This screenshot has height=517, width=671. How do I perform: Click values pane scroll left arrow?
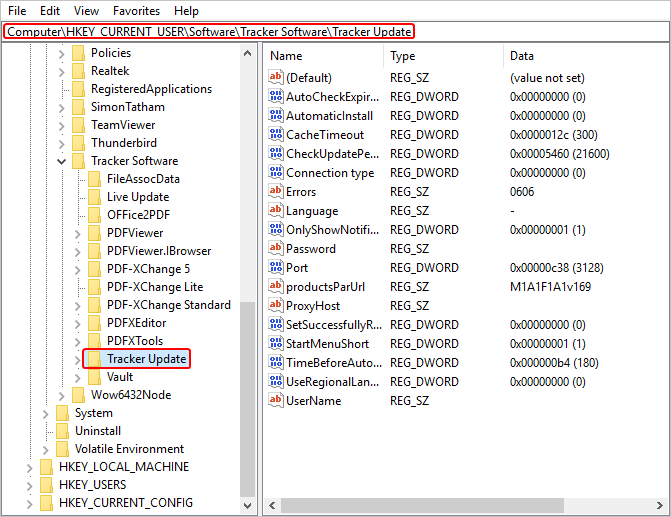click(272, 505)
